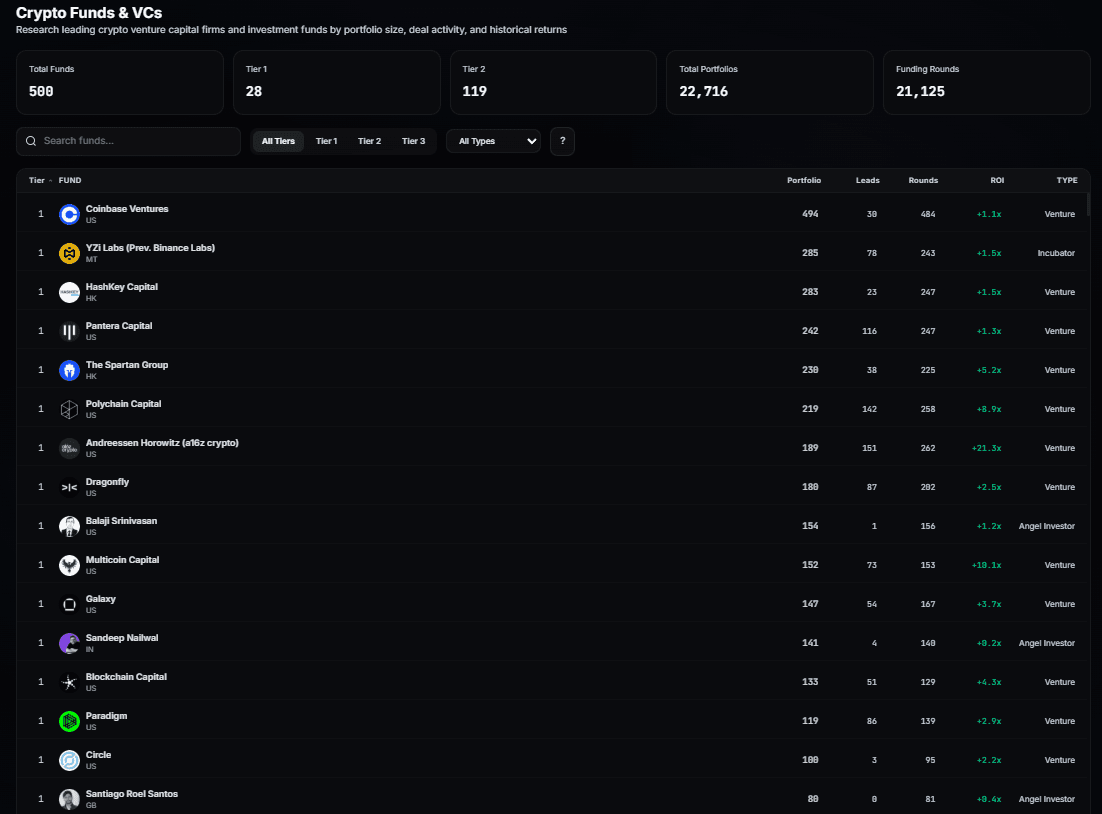
Task: Sort by the FUND column header
Action: [x=70, y=181]
